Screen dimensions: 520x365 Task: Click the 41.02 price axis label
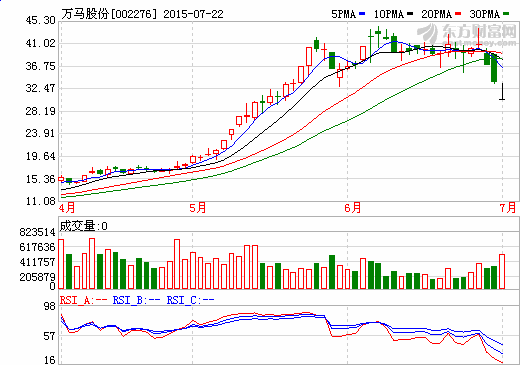coord(41,43)
